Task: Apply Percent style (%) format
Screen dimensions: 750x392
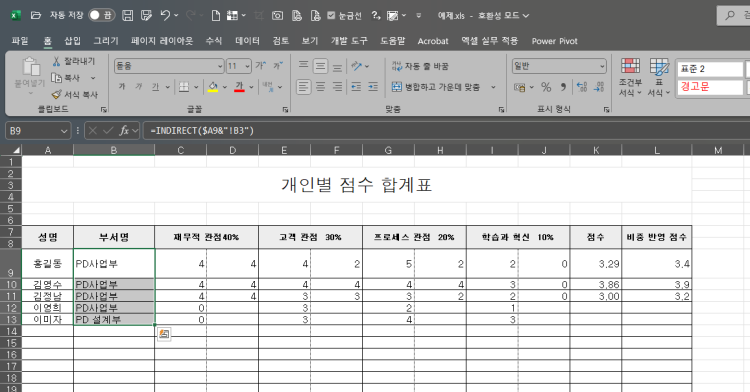Action: click(546, 87)
